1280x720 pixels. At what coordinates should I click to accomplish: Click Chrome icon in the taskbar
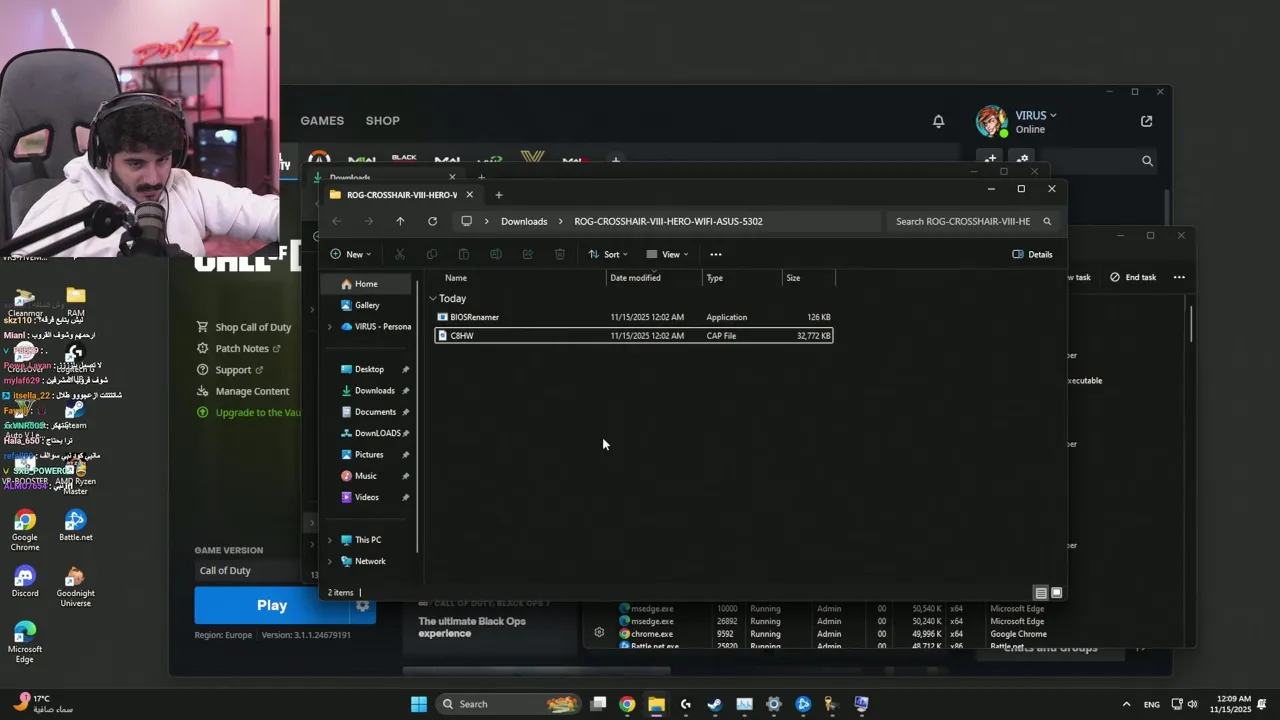(627, 704)
